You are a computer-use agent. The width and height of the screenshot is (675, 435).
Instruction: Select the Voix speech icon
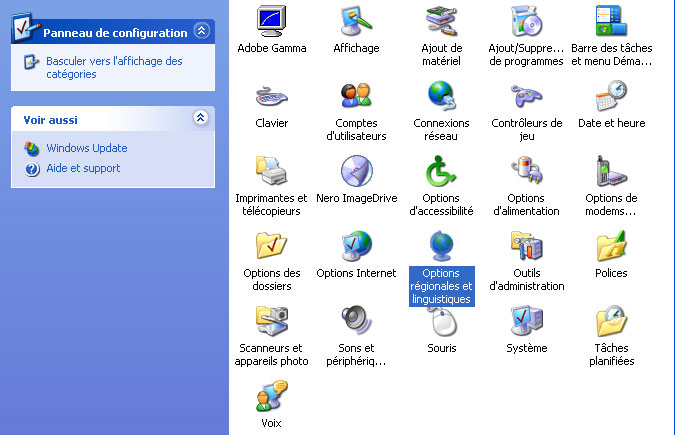point(272,395)
